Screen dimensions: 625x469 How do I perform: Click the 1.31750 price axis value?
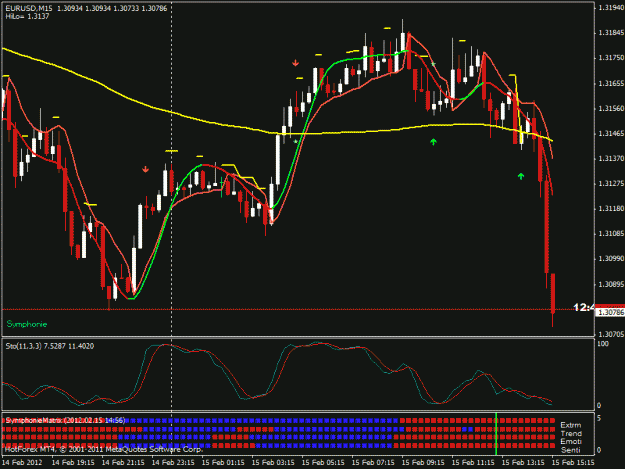611,58
